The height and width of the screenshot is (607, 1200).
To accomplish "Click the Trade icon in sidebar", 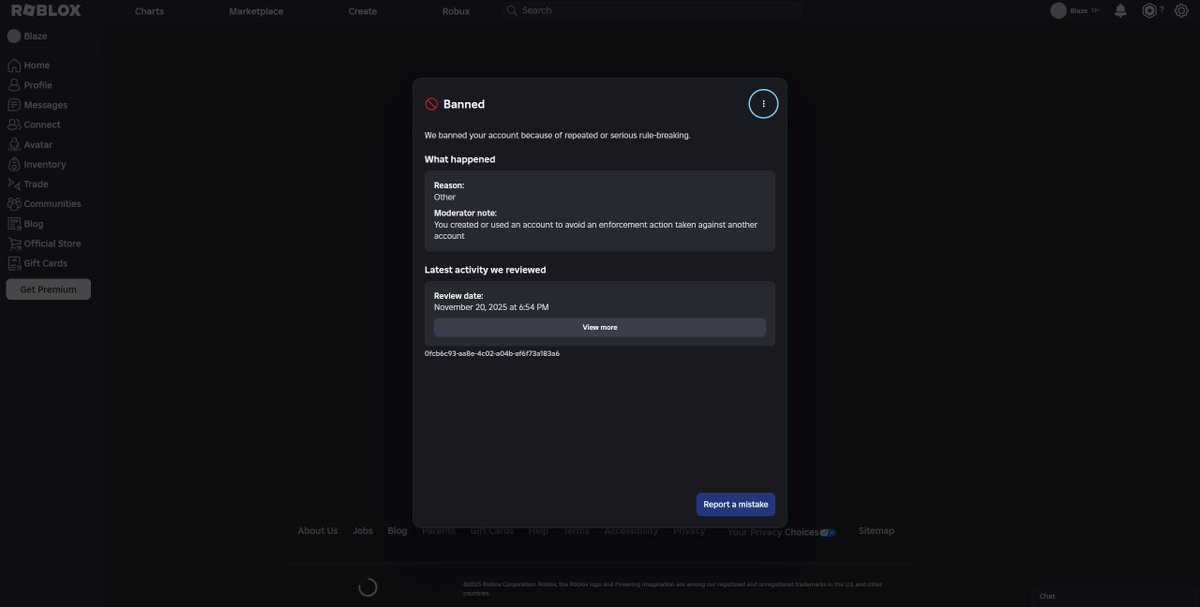I will [x=14, y=184].
